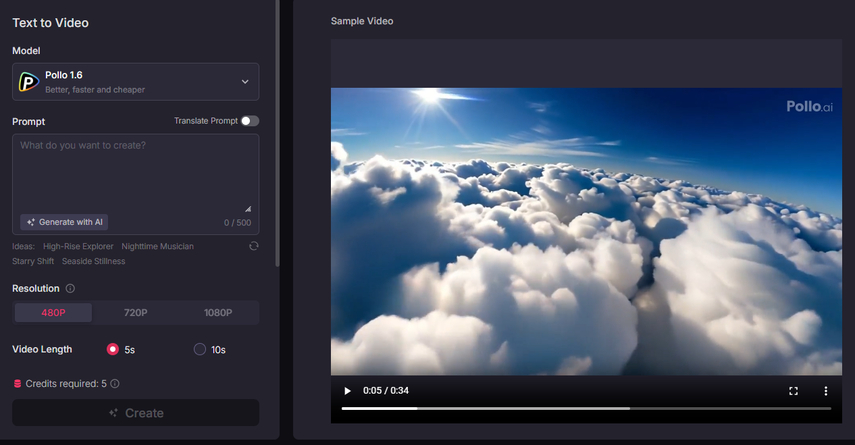This screenshot has width=855, height=445.
Task: Choose the Starry Shift idea
Action: pyautogui.click(x=33, y=261)
